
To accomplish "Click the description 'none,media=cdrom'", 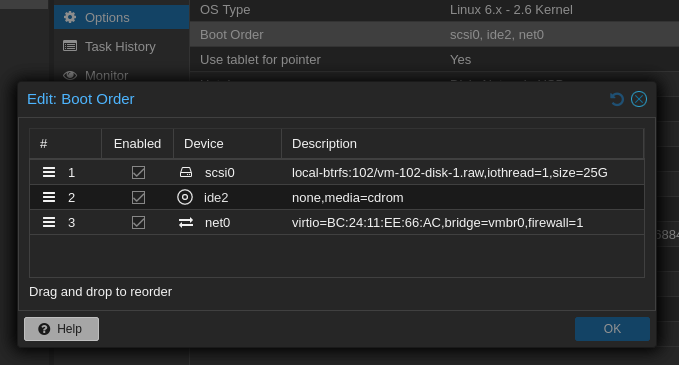I will (x=348, y=198).
